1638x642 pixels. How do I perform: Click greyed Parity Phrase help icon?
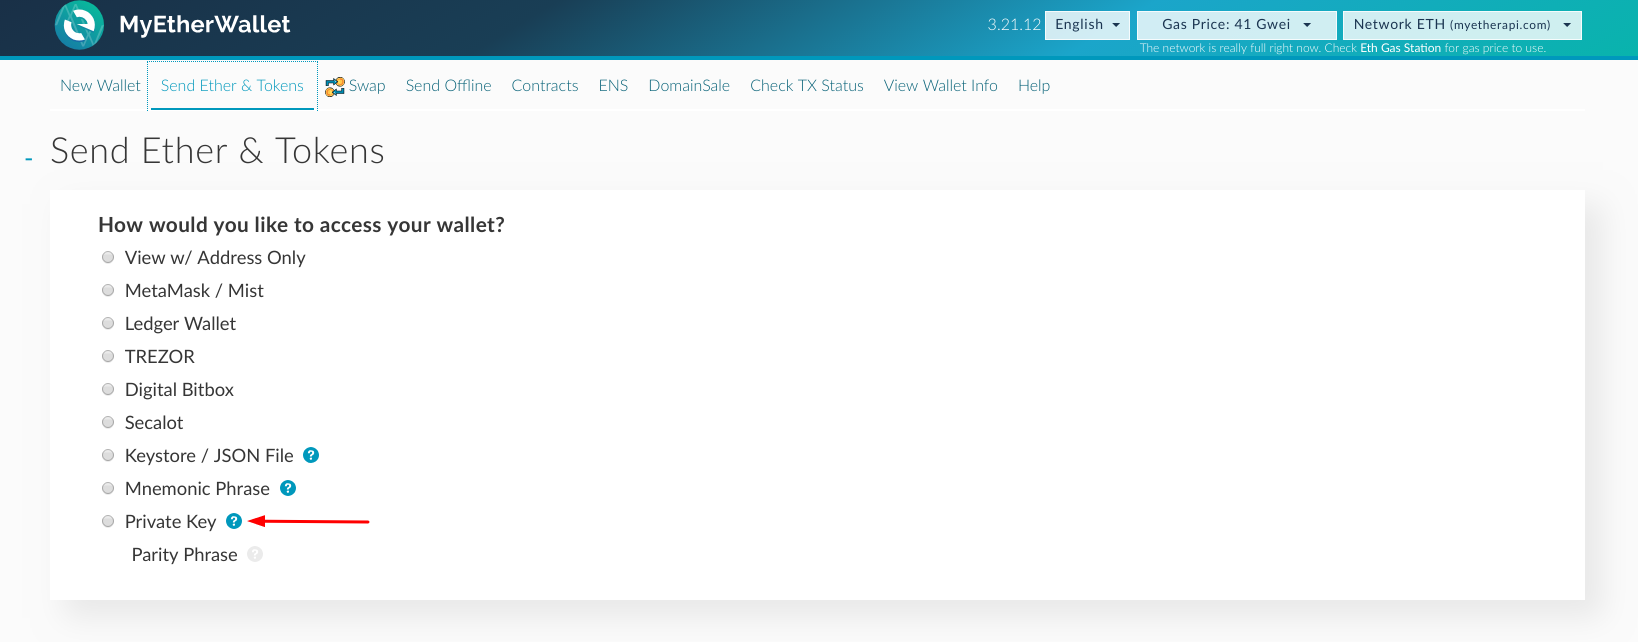coord(255,554)
